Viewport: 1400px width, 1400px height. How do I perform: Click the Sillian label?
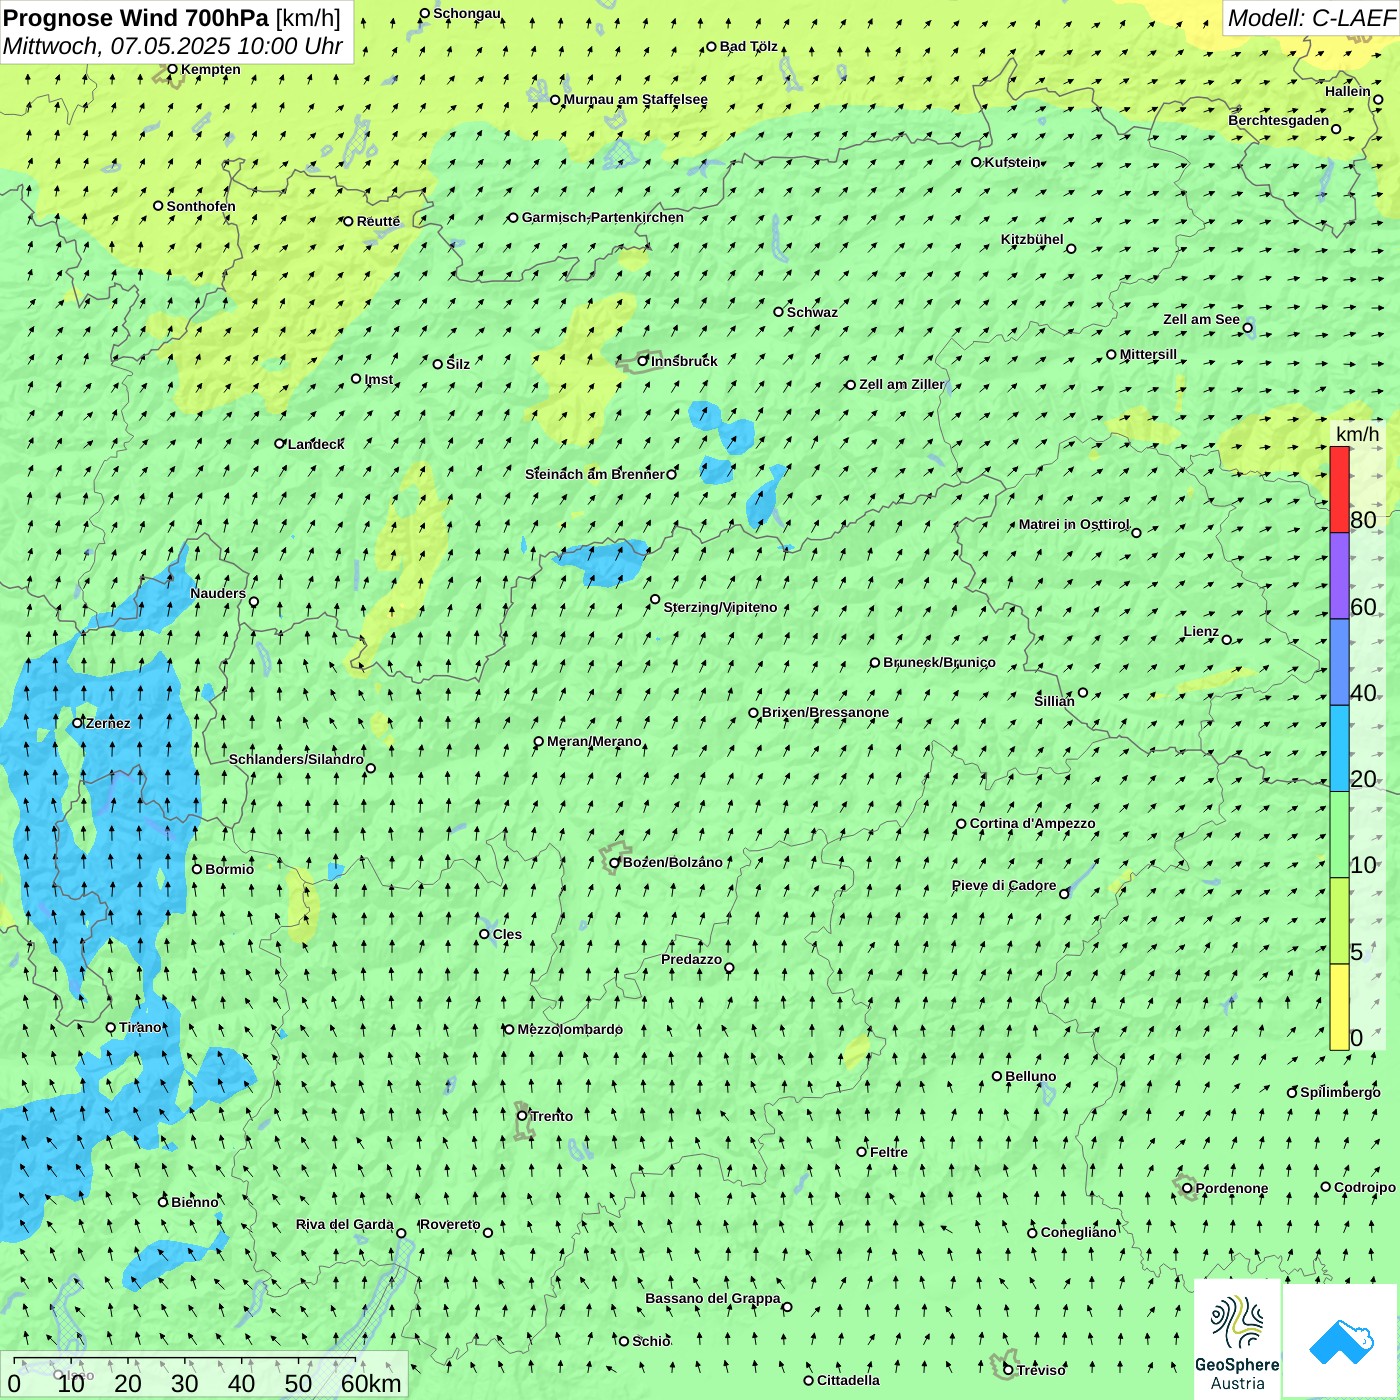click(x=1054, y=701)
